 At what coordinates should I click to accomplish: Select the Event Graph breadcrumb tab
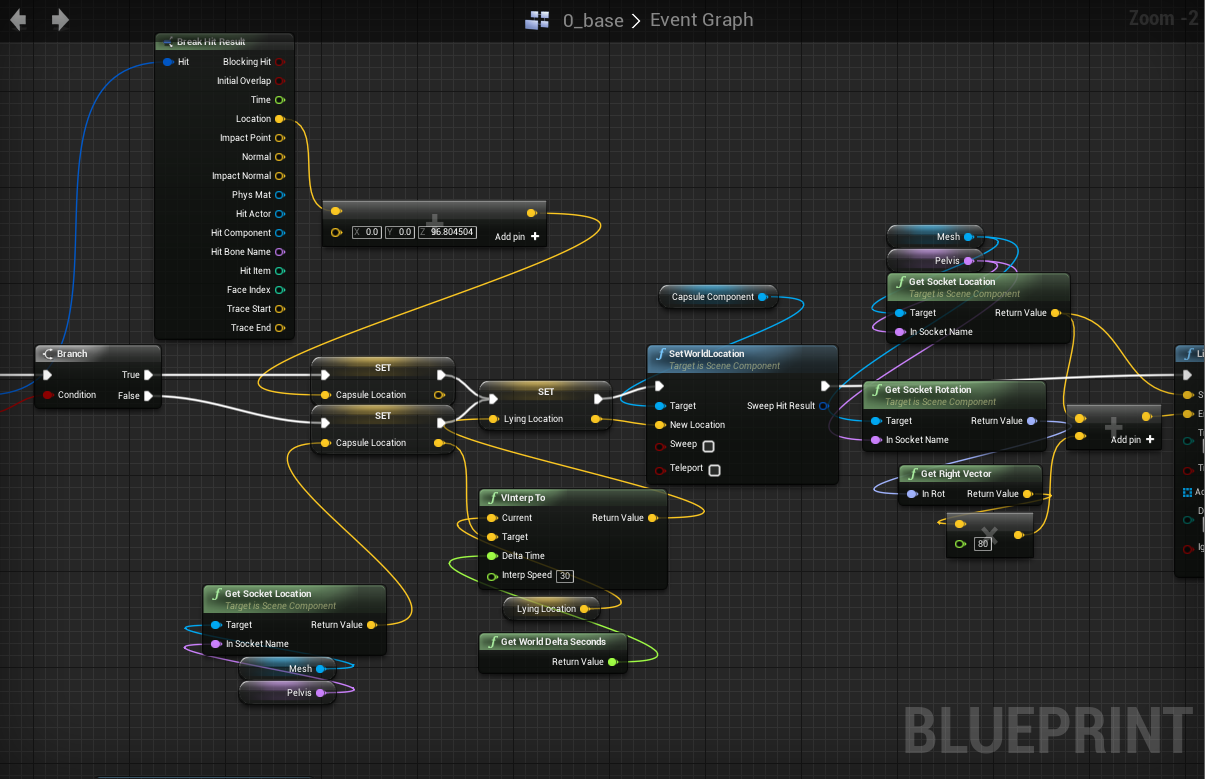pos(701,19)
